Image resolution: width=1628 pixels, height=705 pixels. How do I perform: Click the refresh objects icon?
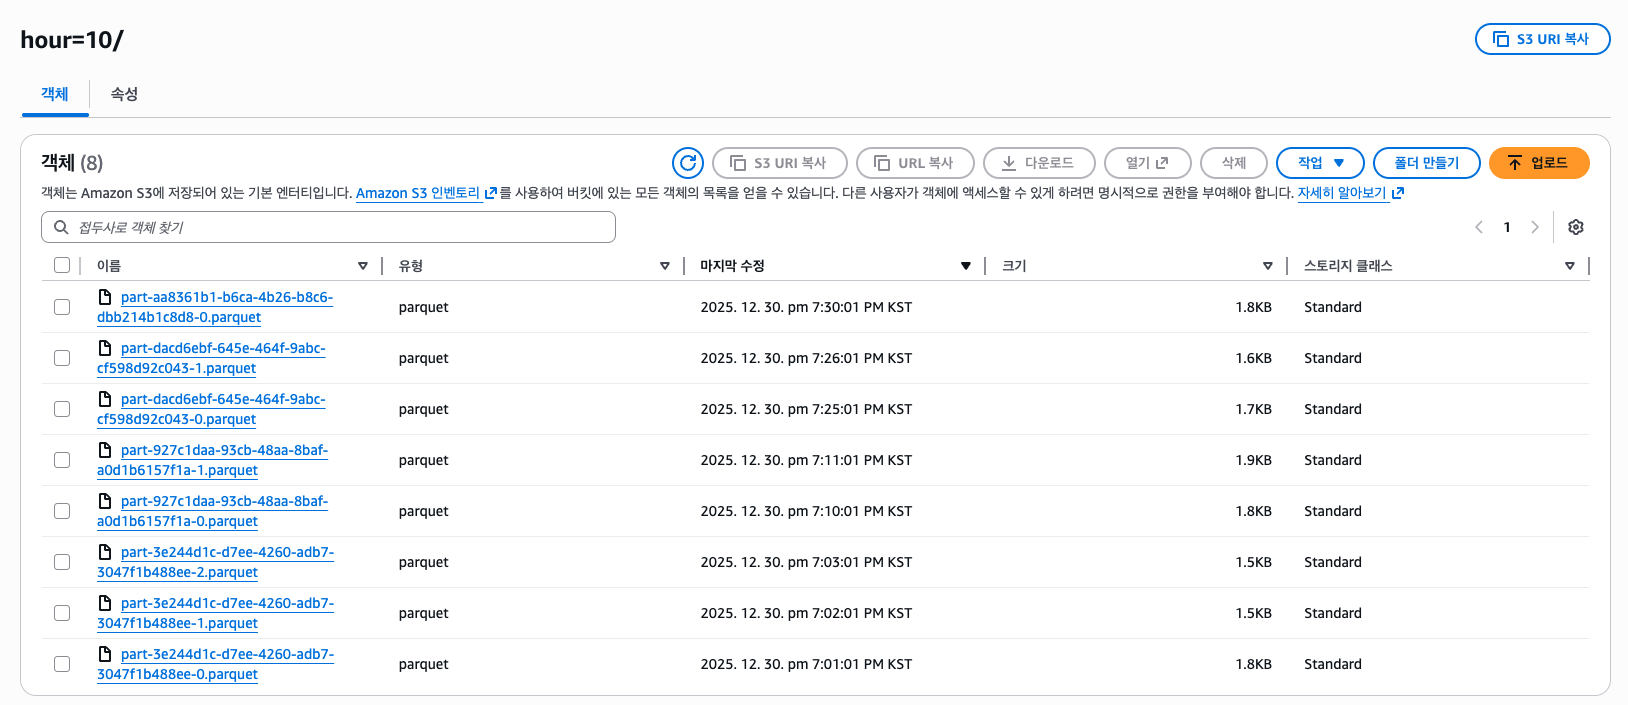tap(687, 163)
